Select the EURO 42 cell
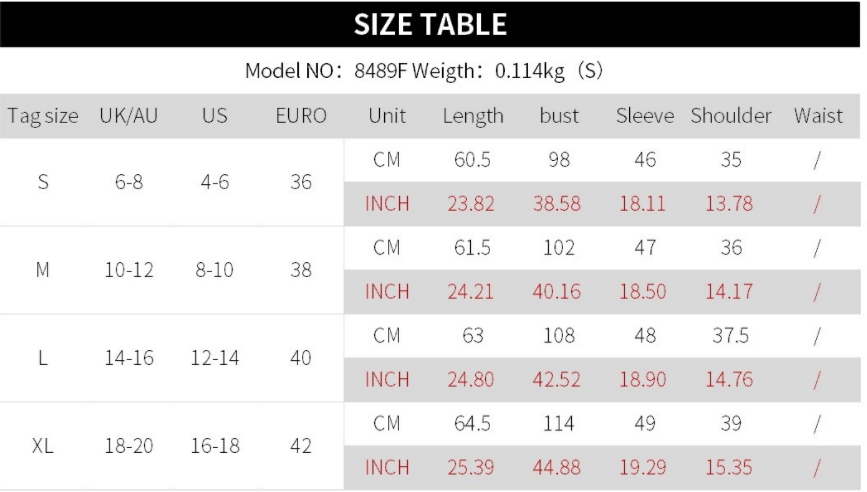 (301, 445)
